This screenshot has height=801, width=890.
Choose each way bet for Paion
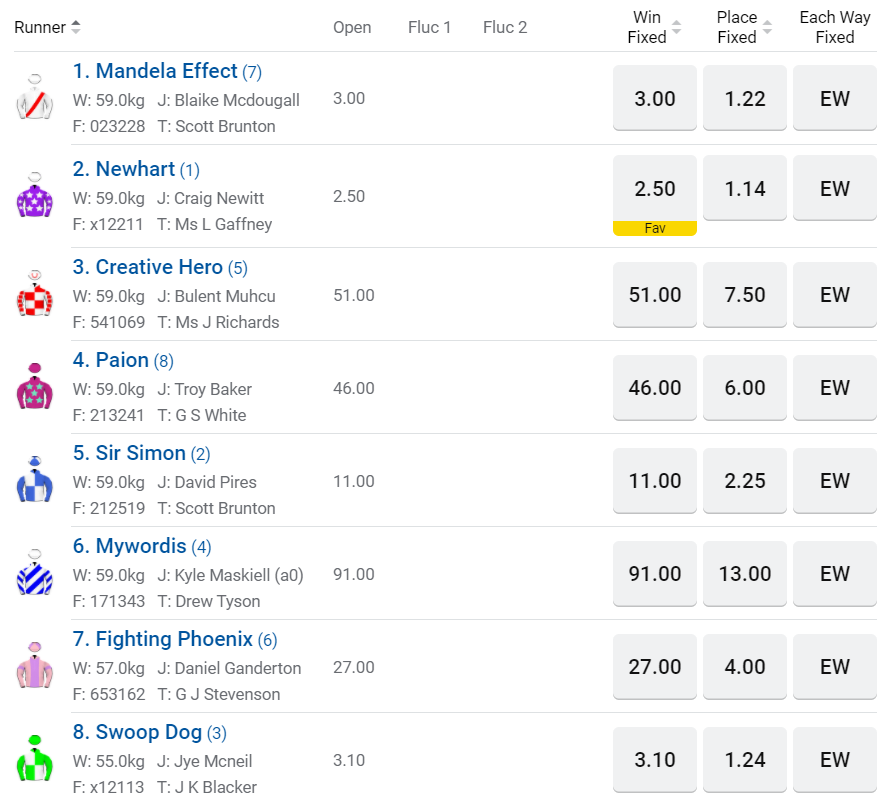pos(835,388)
